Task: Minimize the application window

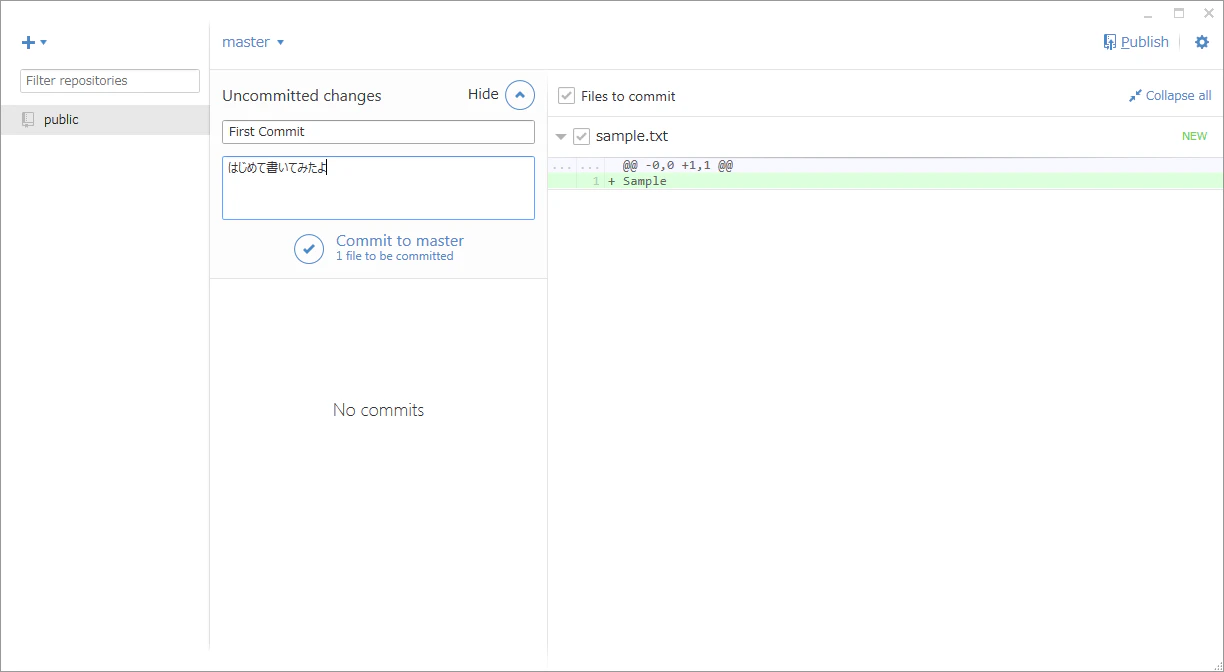Action: click(x=1148, y=14)
